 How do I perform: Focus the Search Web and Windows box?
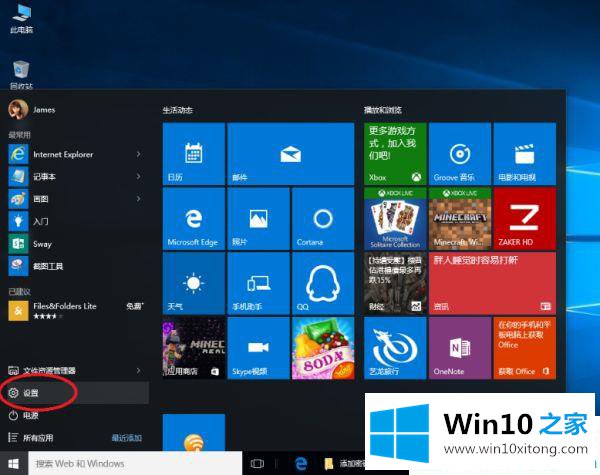click(x=135, y=464)
